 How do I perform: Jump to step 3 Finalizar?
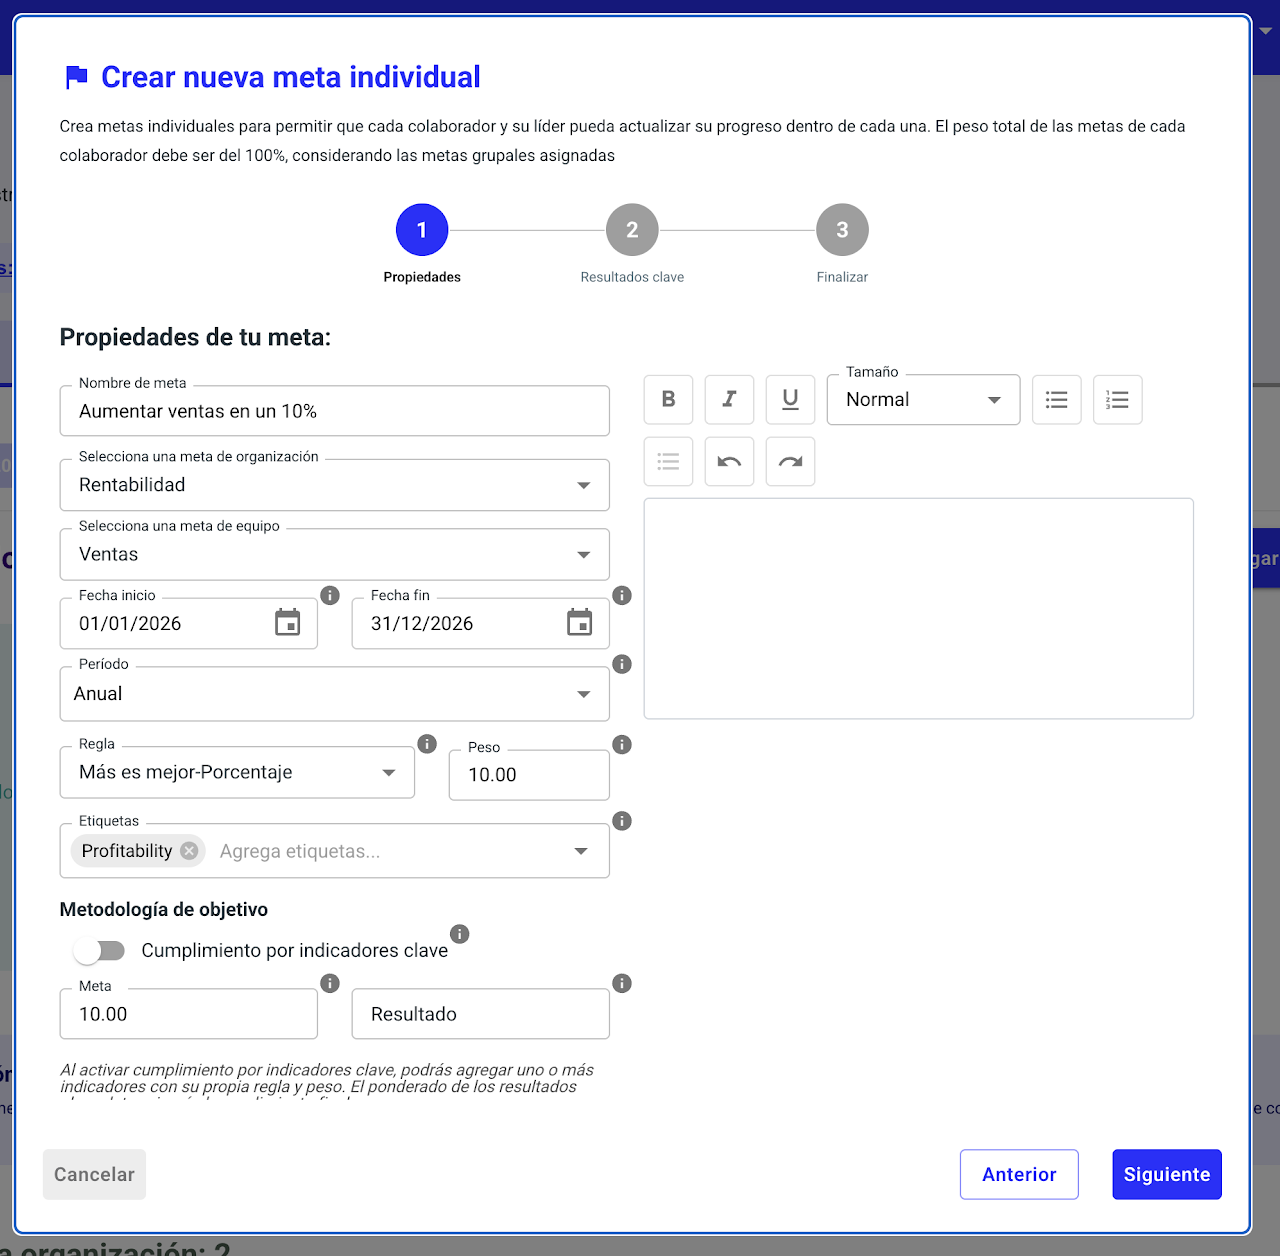point(842,231)
